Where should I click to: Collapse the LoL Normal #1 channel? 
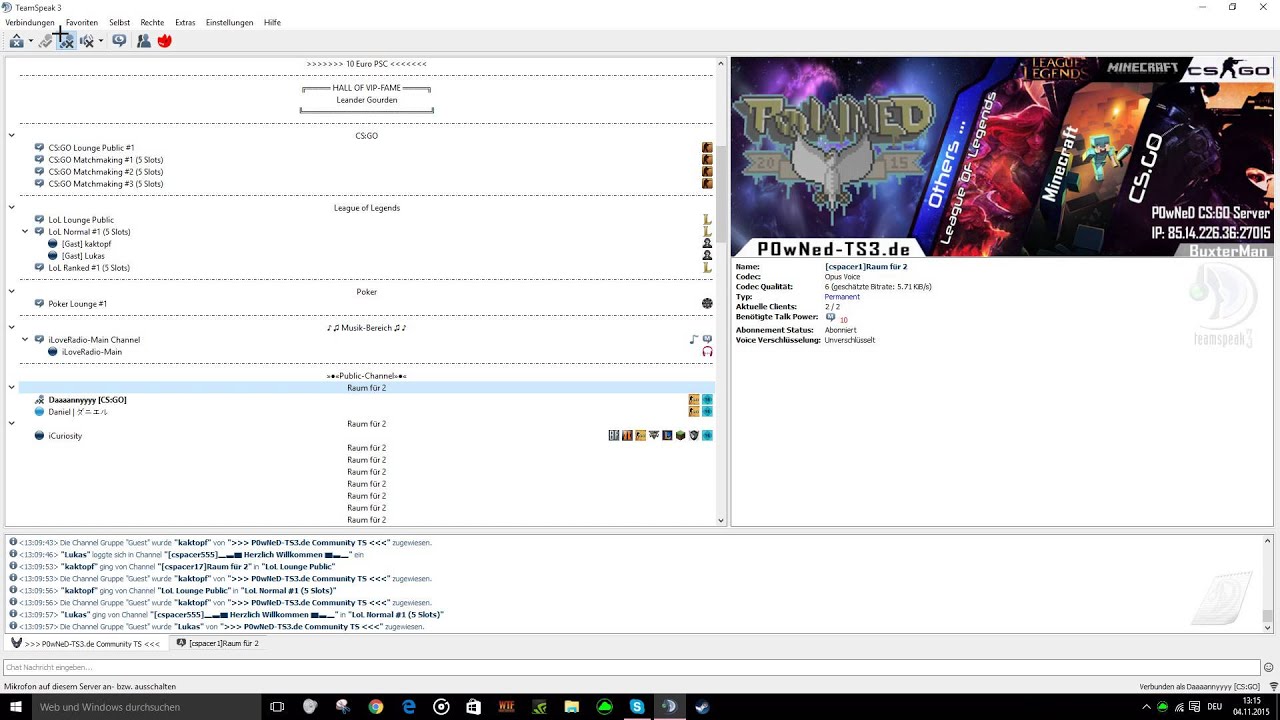[26, 232]
